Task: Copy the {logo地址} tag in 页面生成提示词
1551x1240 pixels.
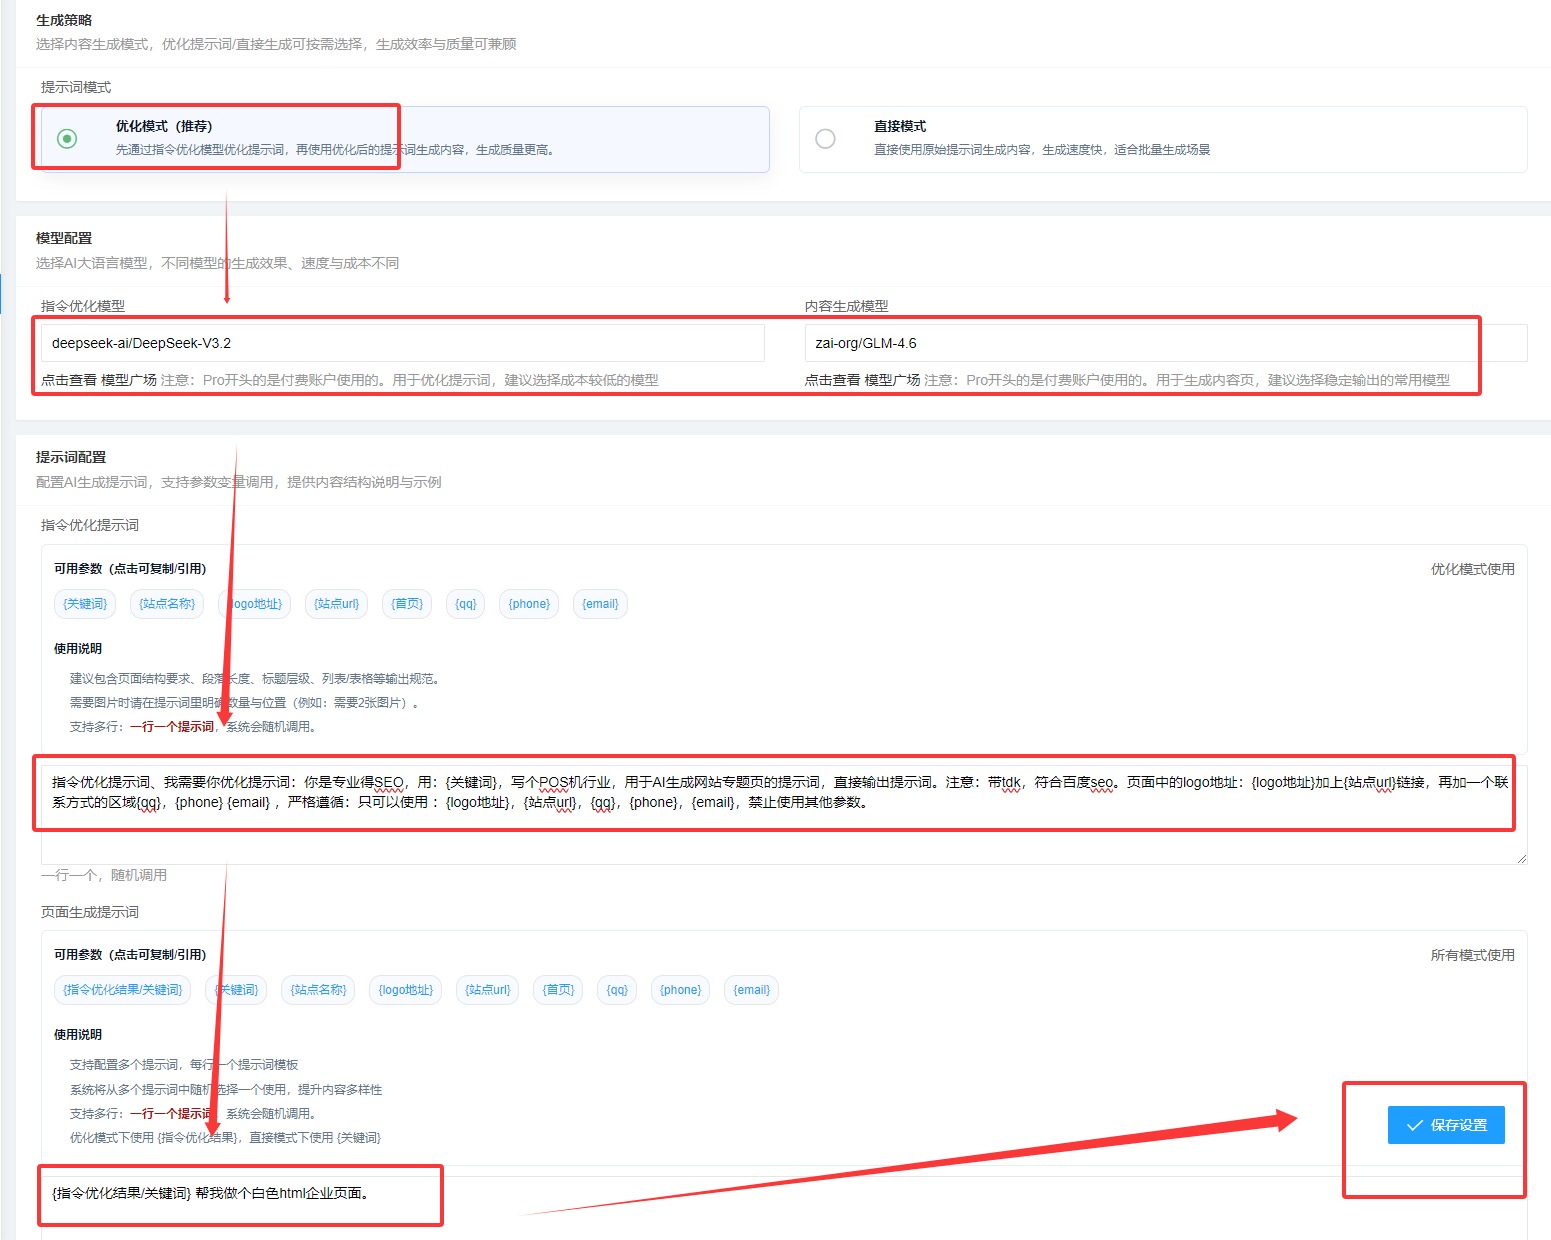Action: pos(405,990)
